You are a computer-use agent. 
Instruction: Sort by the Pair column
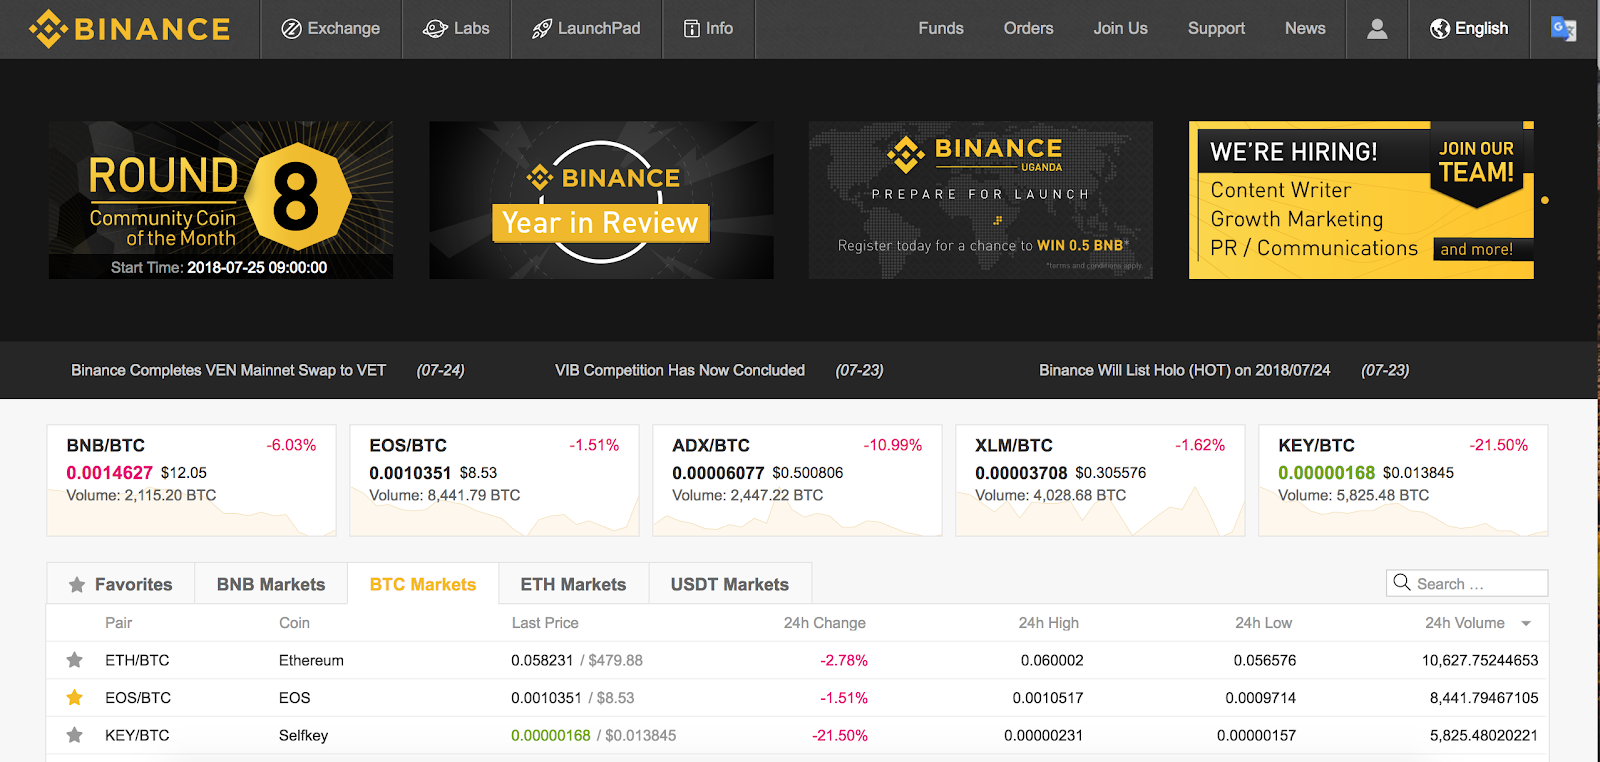tap(119, 623)
